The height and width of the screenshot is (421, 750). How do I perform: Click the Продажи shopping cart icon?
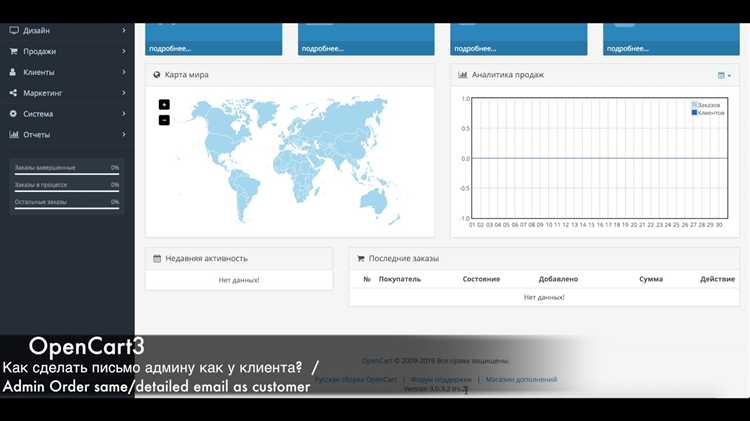[13, 51]
